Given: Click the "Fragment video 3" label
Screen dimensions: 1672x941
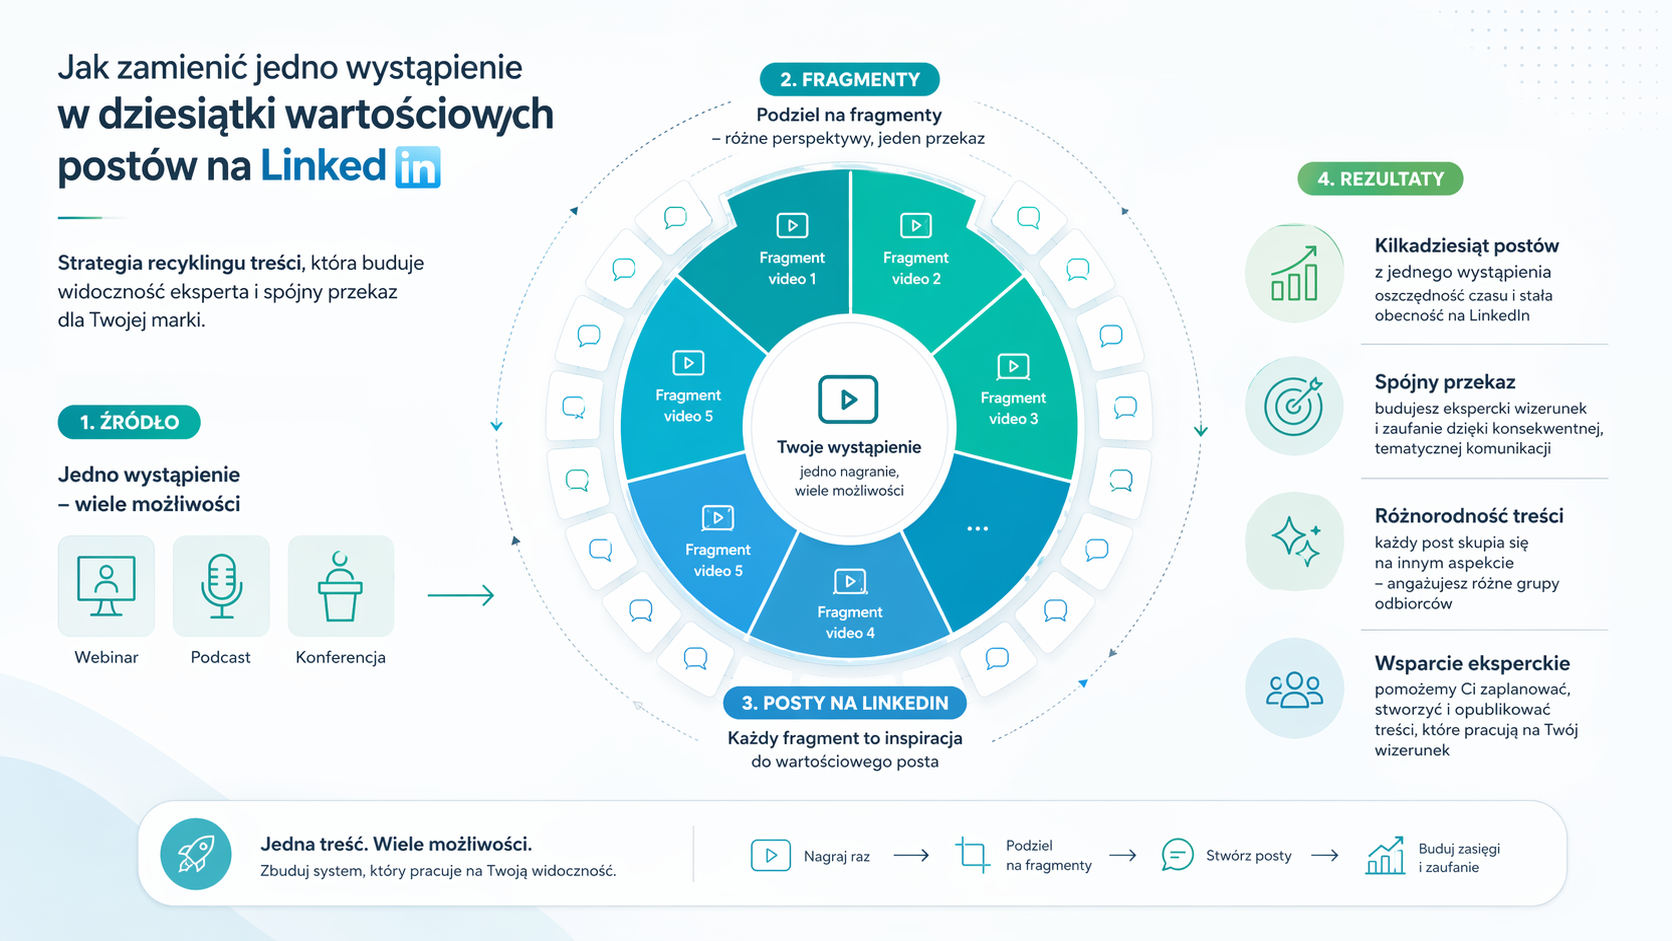Looking at the screenshot, I should point(1013,408).
